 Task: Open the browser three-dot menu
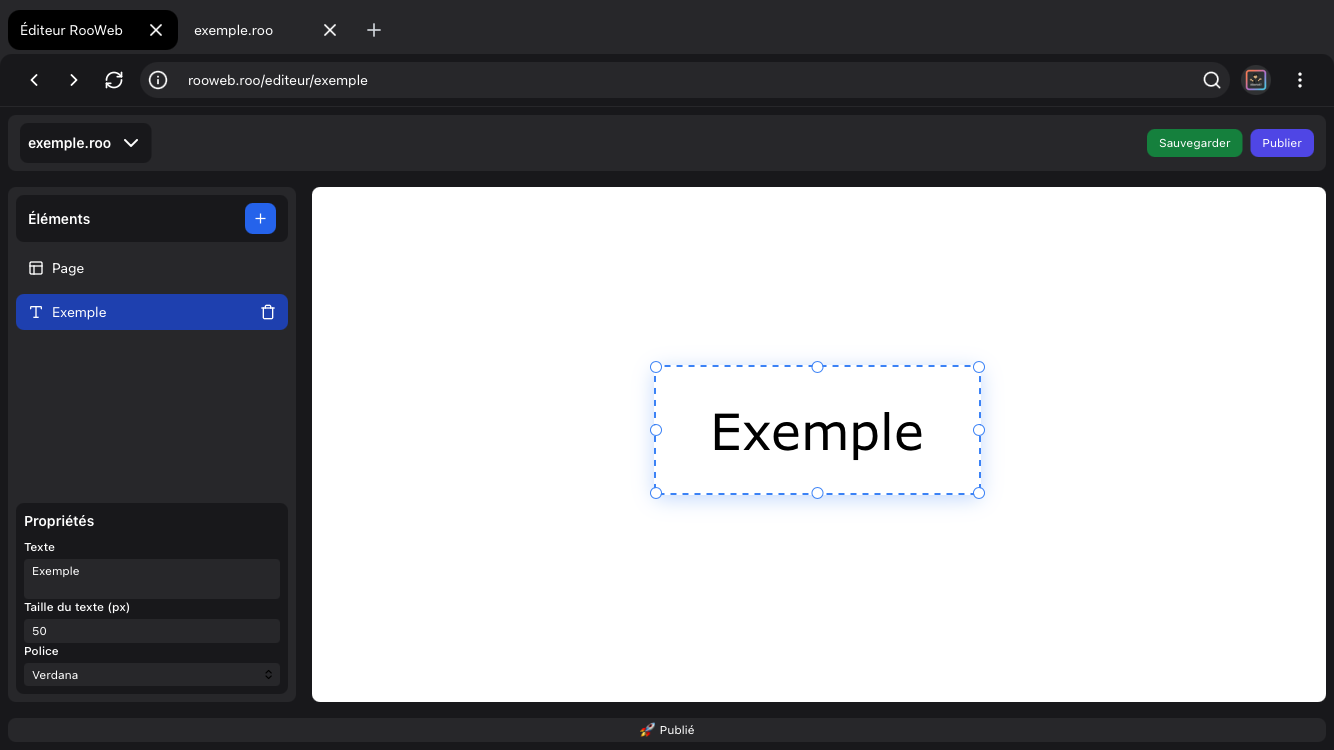click(x=1300, y=80)
